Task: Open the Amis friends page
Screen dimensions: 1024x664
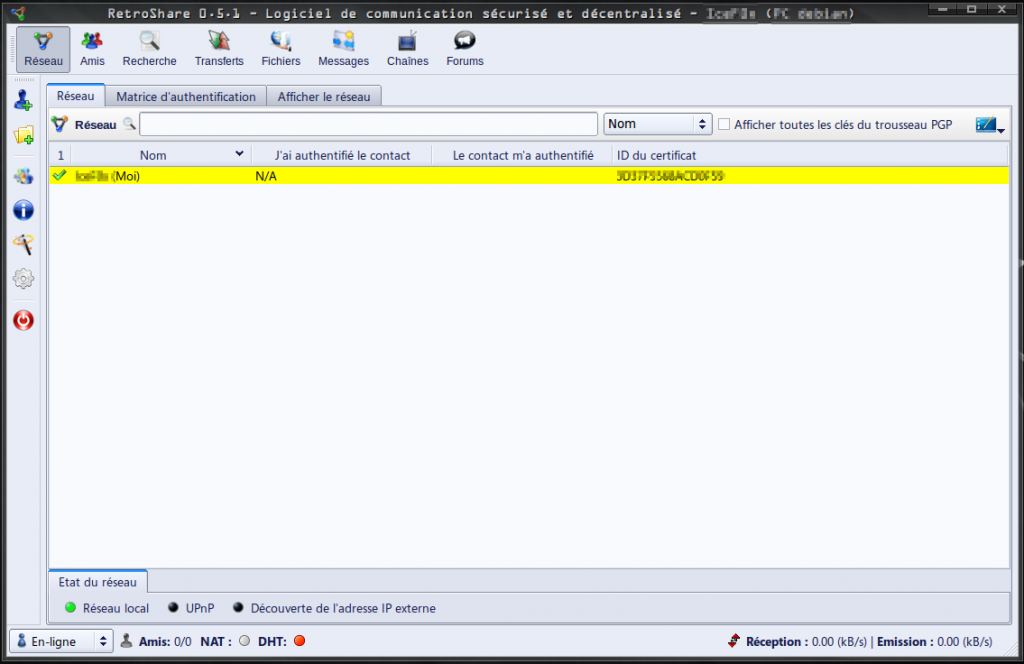Action: click(x=92, y=49)
